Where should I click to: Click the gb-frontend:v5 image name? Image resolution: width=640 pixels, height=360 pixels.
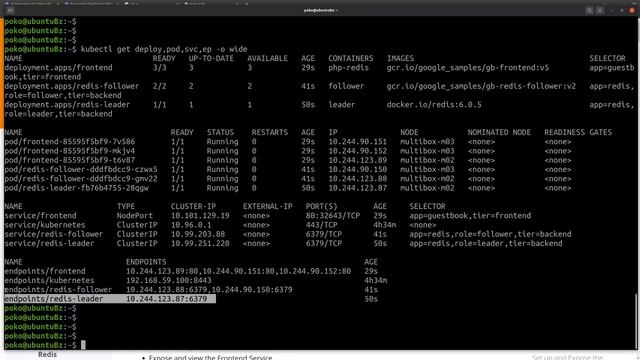coord(468,68)
